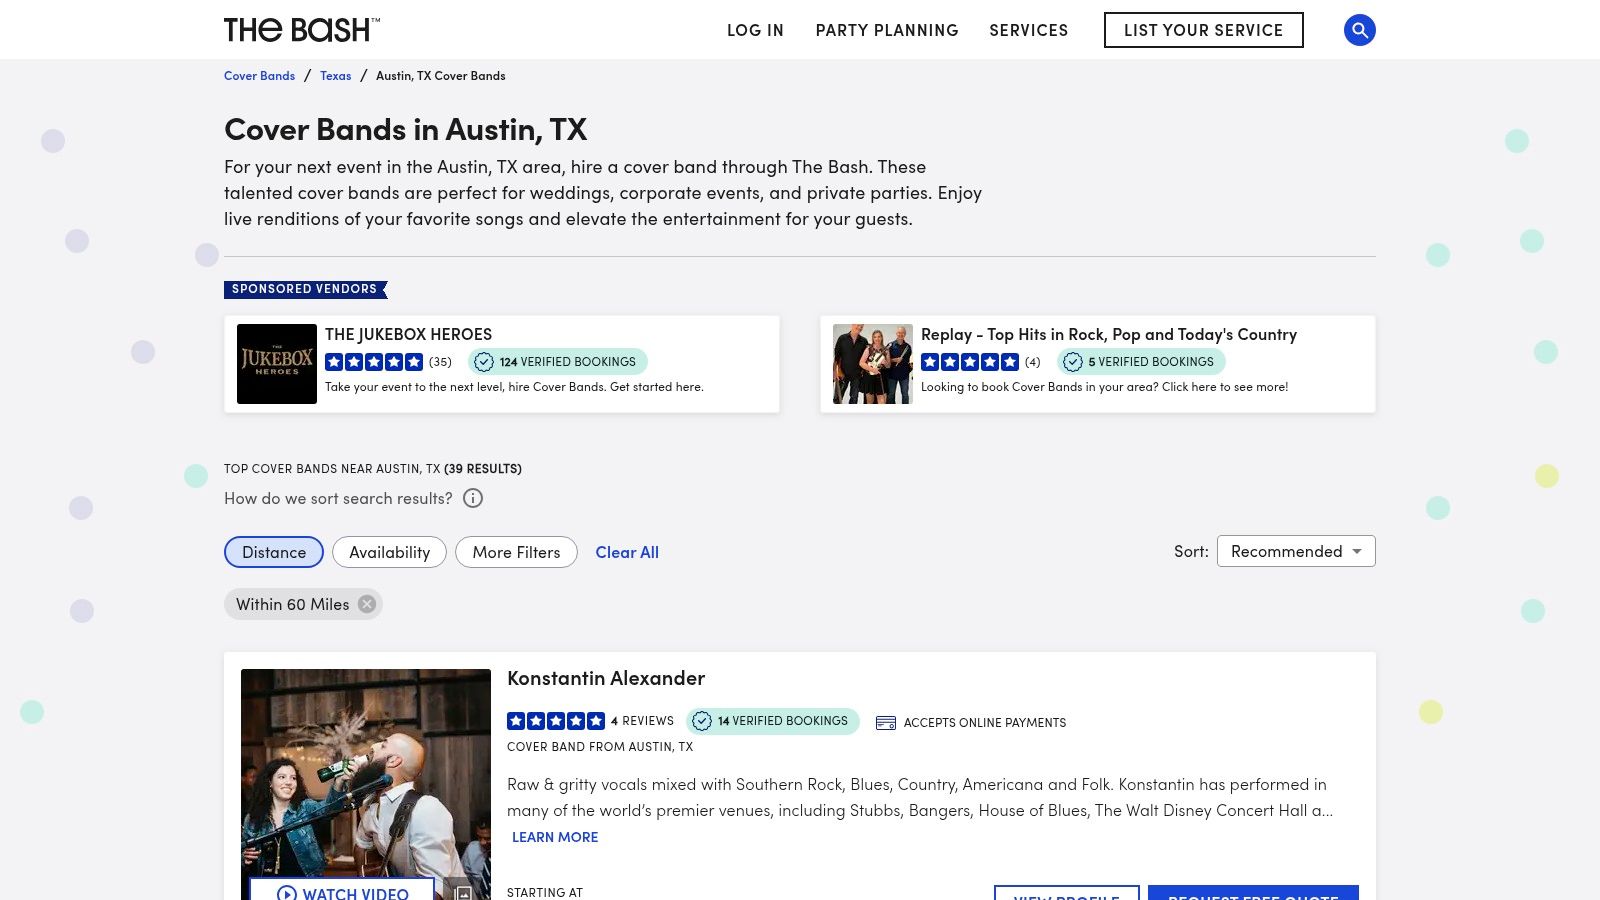The width and height of the screenshot is (1600, 900).
Task: Click the Accepts Online Payments card icon
Action: pos(885,723)
